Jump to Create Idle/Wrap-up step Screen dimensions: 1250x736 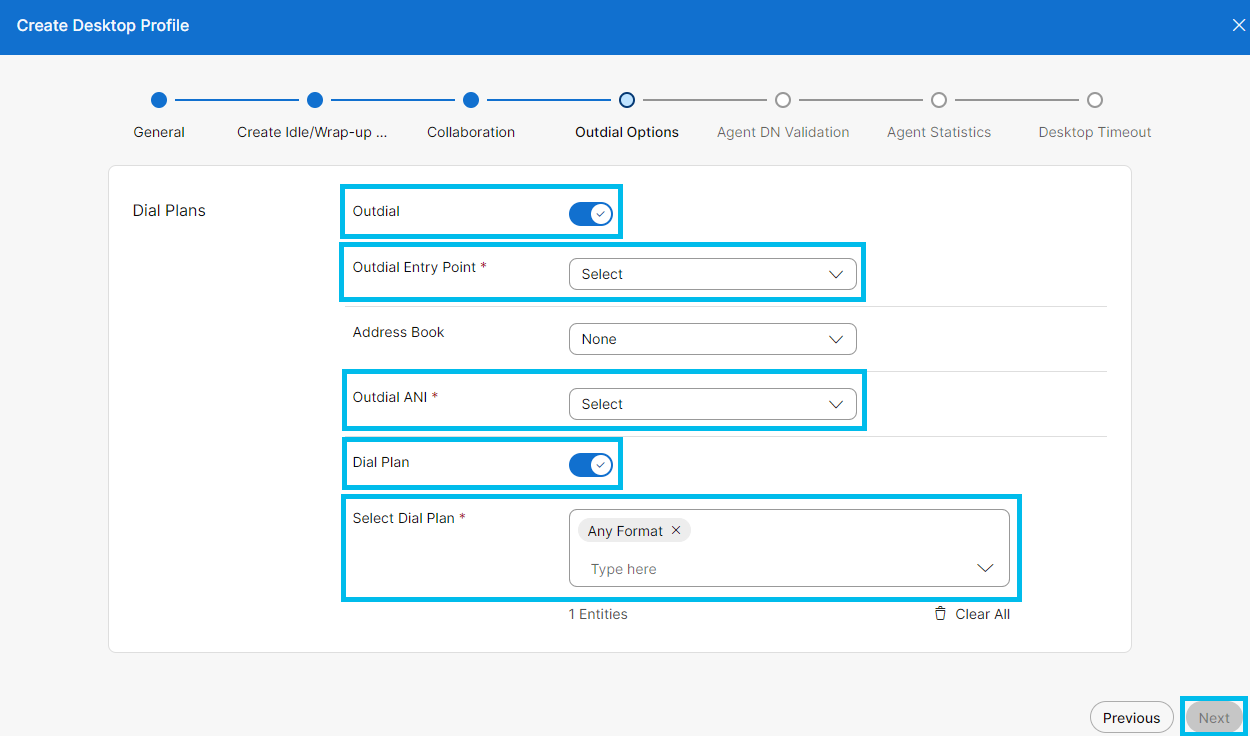click(315, 100)
